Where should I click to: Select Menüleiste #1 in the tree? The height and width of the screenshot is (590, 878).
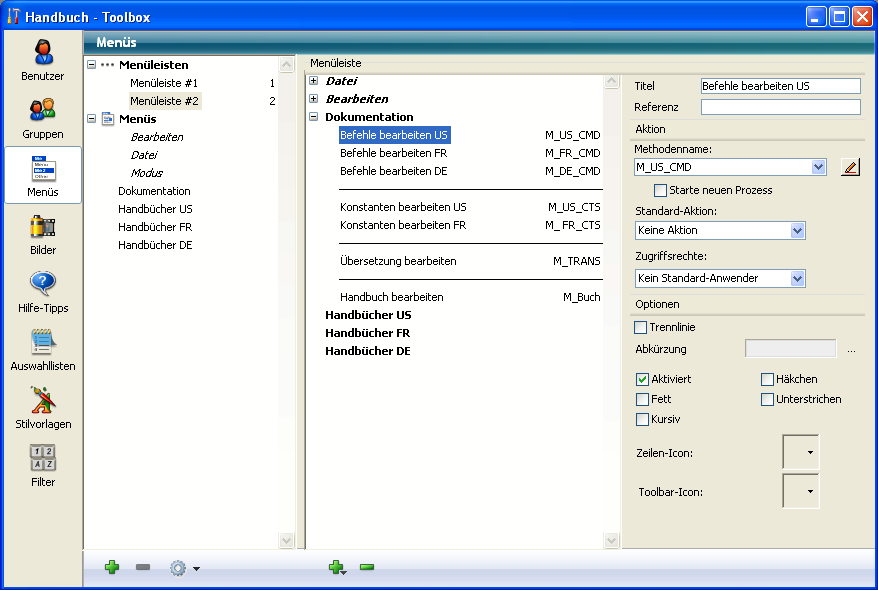164,83
